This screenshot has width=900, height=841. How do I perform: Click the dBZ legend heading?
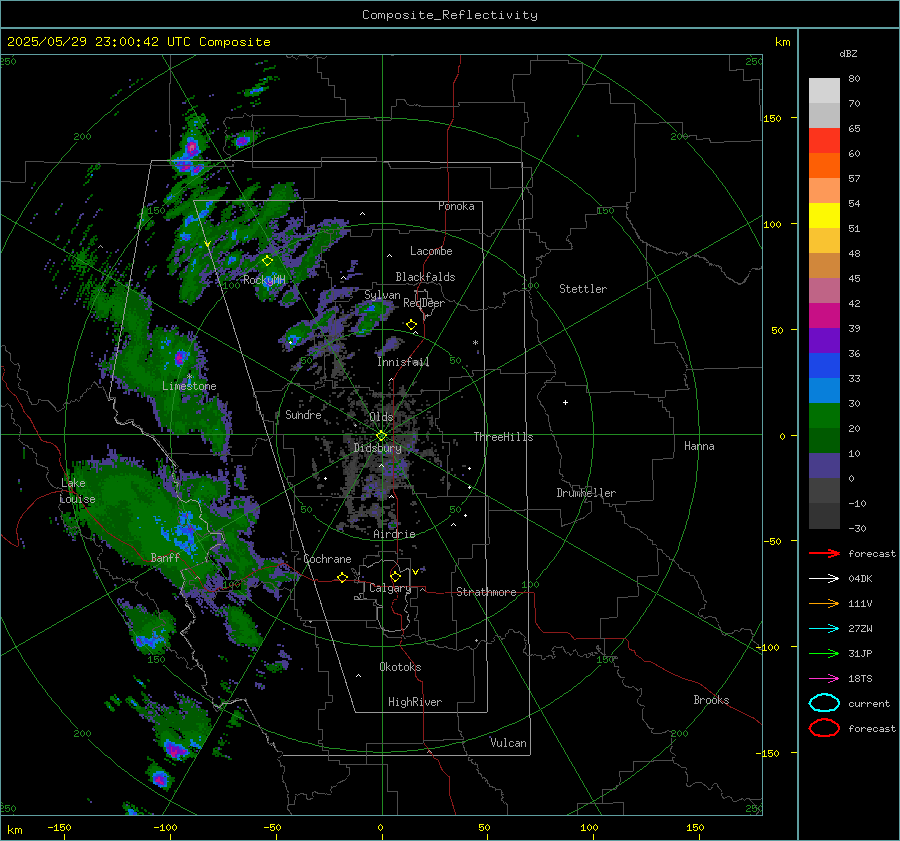coord(848,53)
